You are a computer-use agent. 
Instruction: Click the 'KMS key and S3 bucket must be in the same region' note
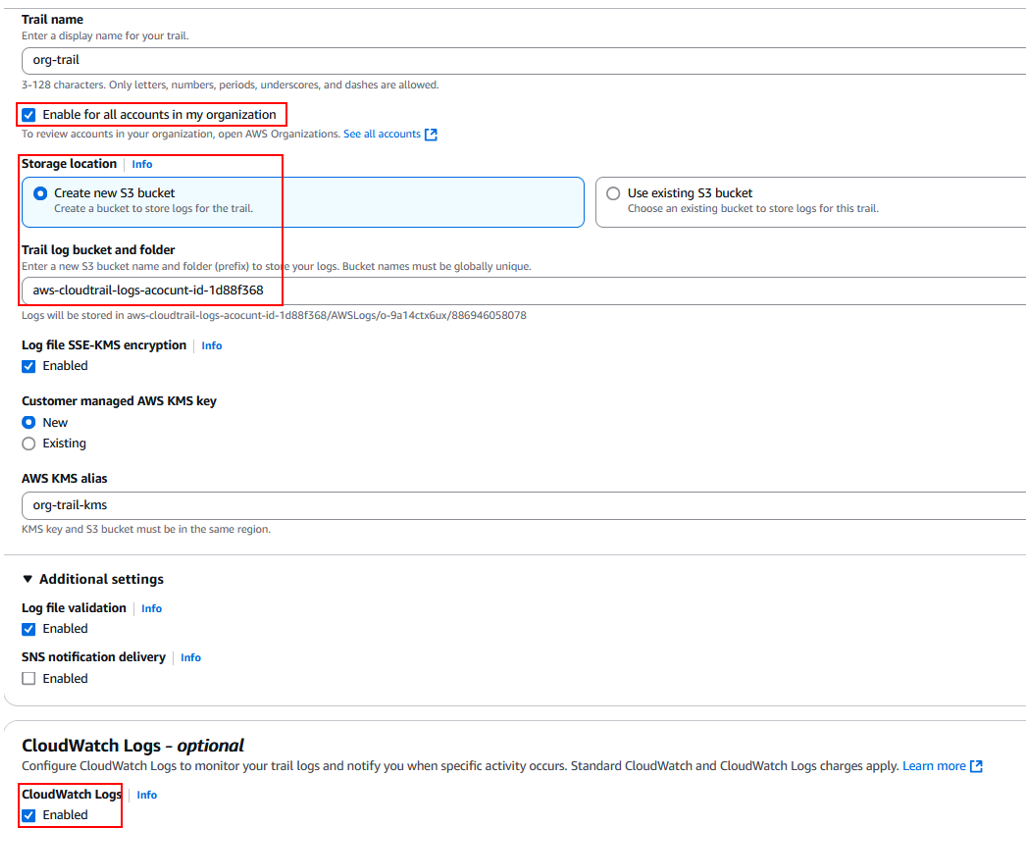146,529
